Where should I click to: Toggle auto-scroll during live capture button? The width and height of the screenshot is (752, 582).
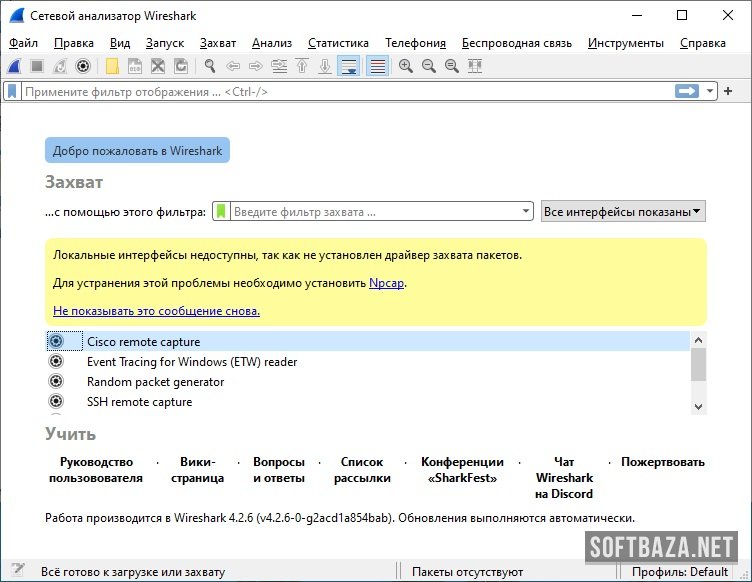pyautogui.click(x=348, y=66)
